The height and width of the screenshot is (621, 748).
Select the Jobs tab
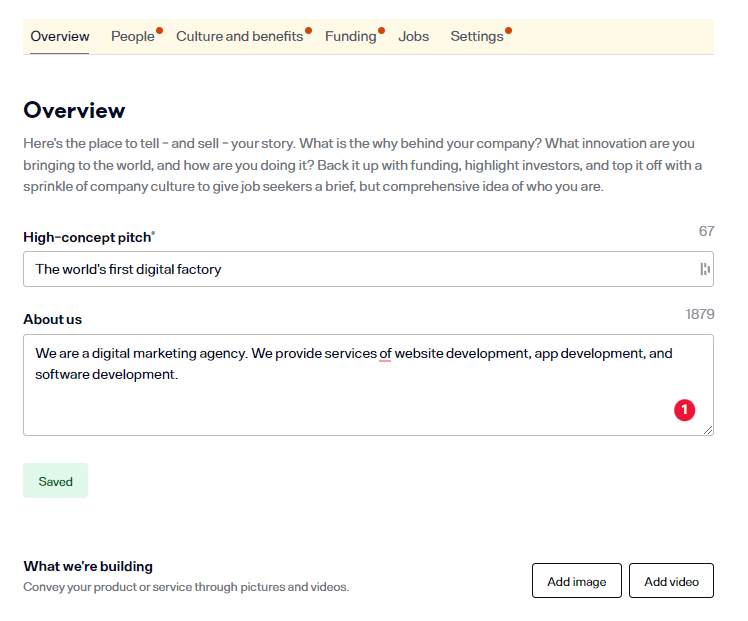pos(414,37)
